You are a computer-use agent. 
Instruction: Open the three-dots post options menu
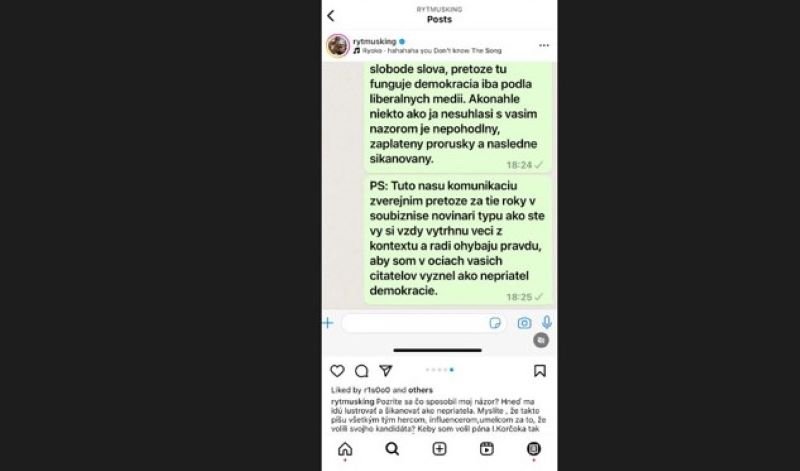point(544,45)
